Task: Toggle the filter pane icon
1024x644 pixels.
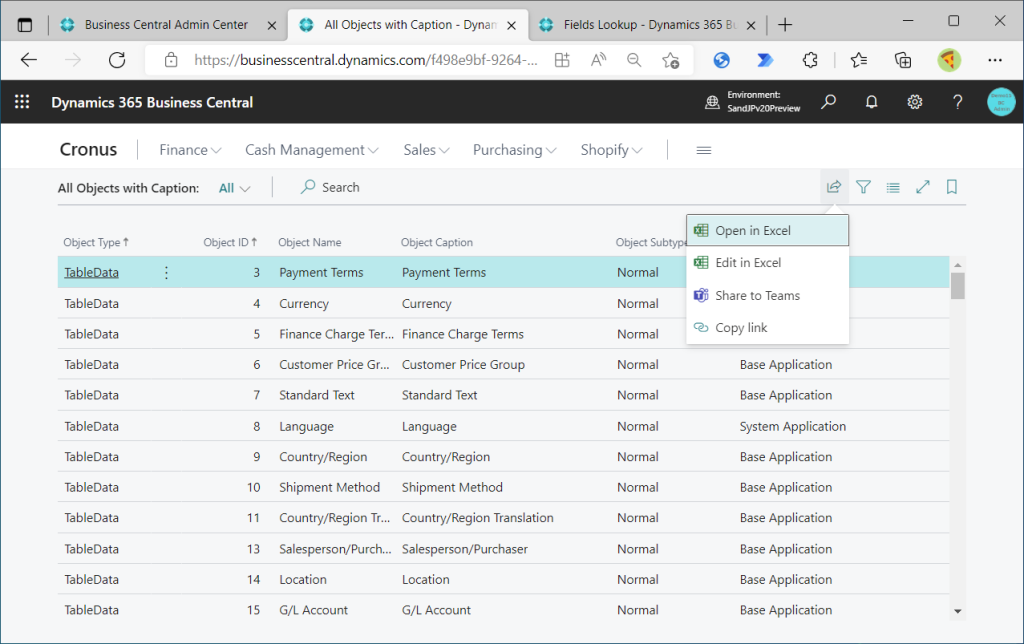Action: pyautogui.click(x=863, y=187)
